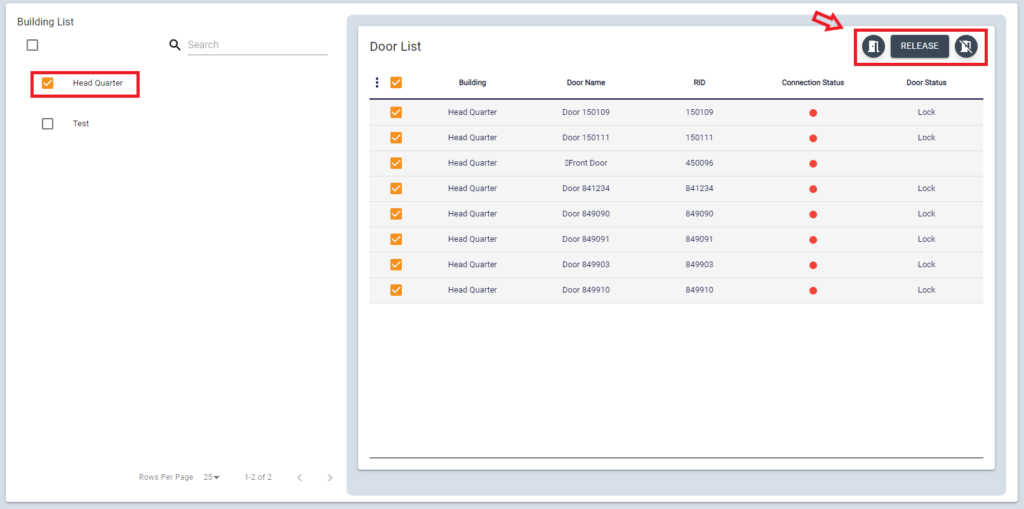
Task: Uncheck the Head Quarter building checkbox
Action: 47,83
